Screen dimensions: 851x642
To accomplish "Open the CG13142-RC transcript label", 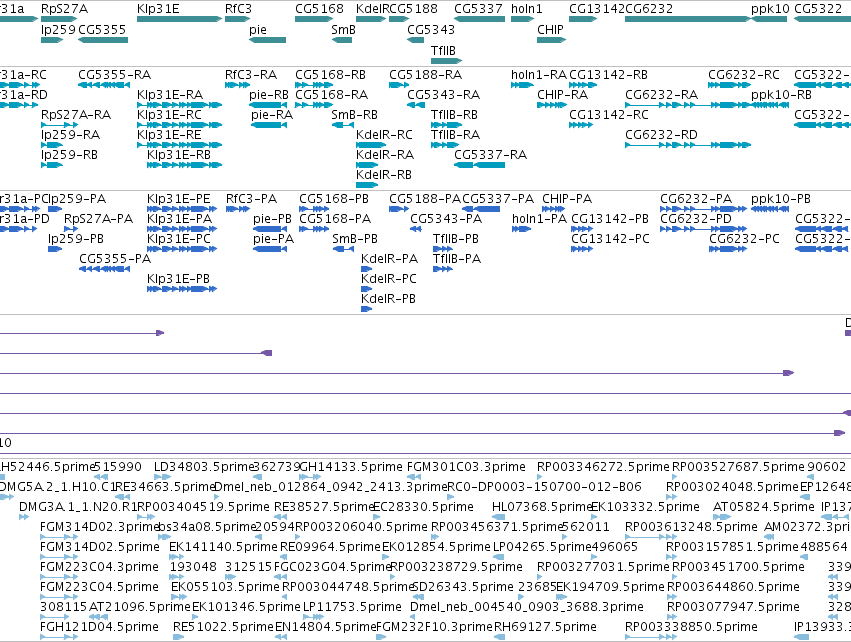I will click(609, 115).
